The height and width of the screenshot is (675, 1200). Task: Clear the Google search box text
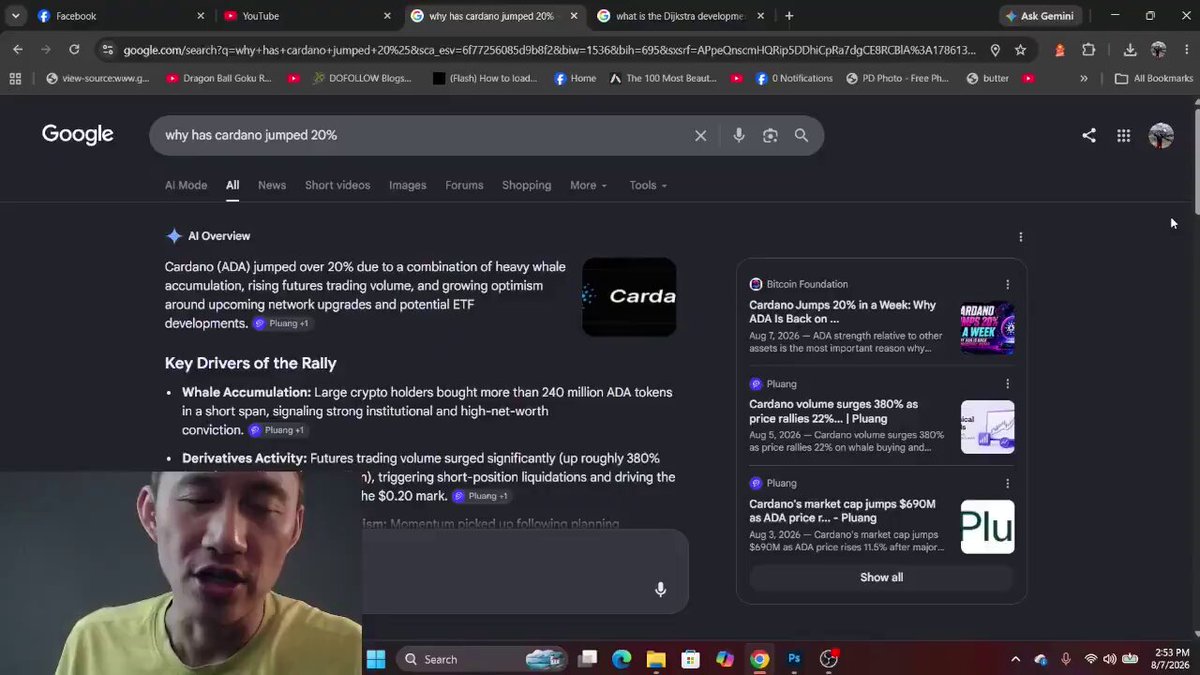pos(700,136)
